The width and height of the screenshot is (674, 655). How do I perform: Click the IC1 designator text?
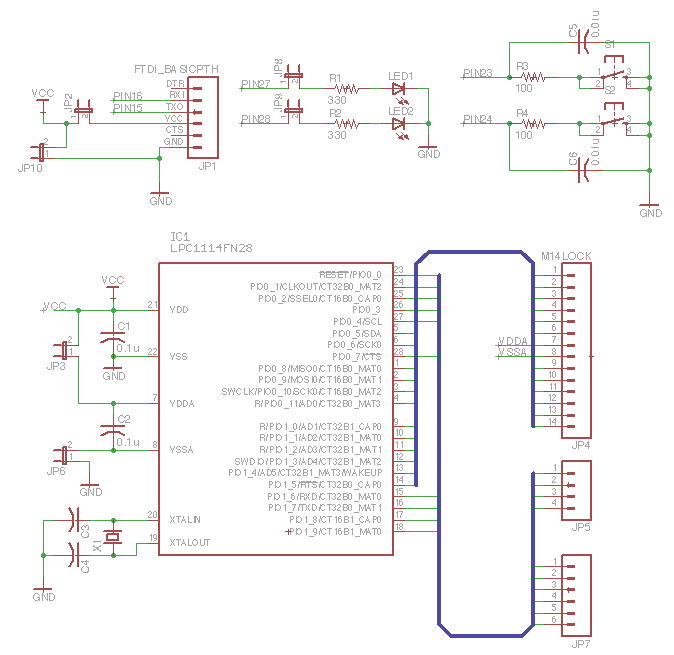point(180,237)
